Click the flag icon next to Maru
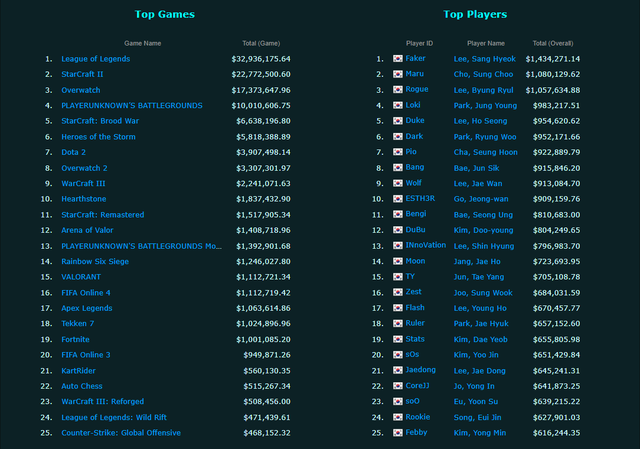Screen dimensions: 640x449 (x=398, y=75)
